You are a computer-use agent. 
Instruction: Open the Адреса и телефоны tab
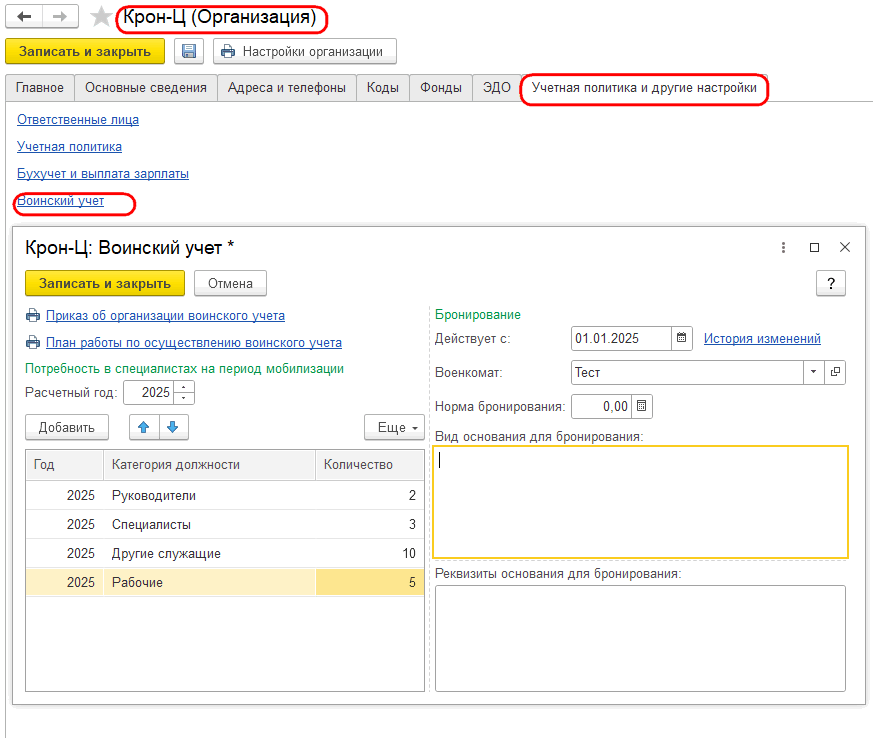[287, 88]
